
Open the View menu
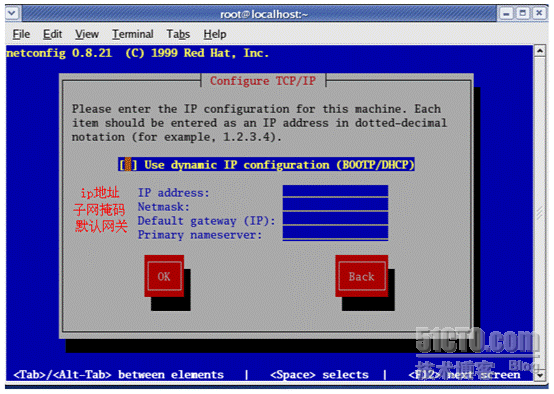(x=87, y=34)
